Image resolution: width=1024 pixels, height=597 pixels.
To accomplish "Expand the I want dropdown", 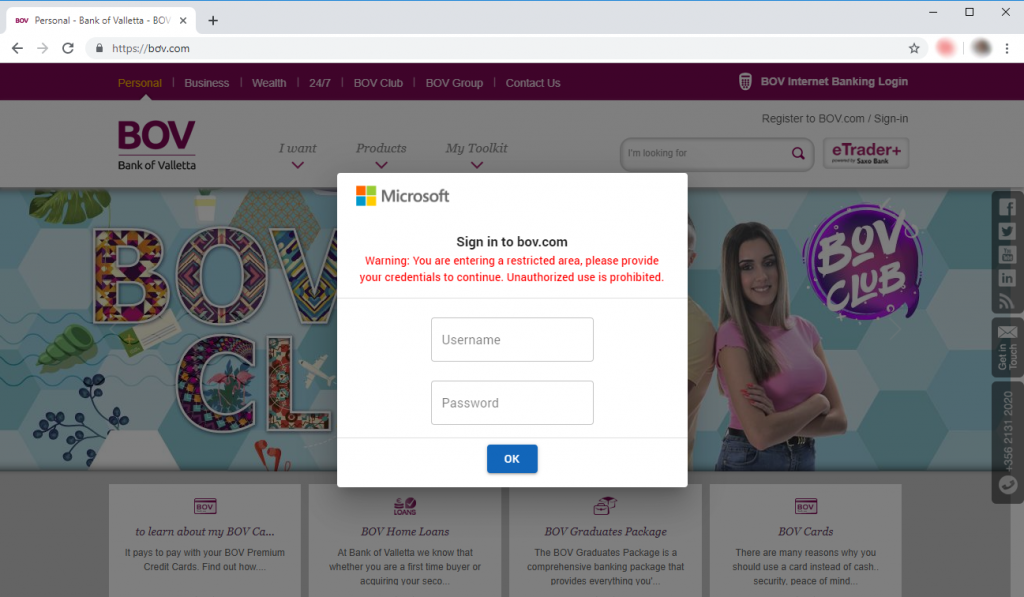I will [x=298, y=155].
